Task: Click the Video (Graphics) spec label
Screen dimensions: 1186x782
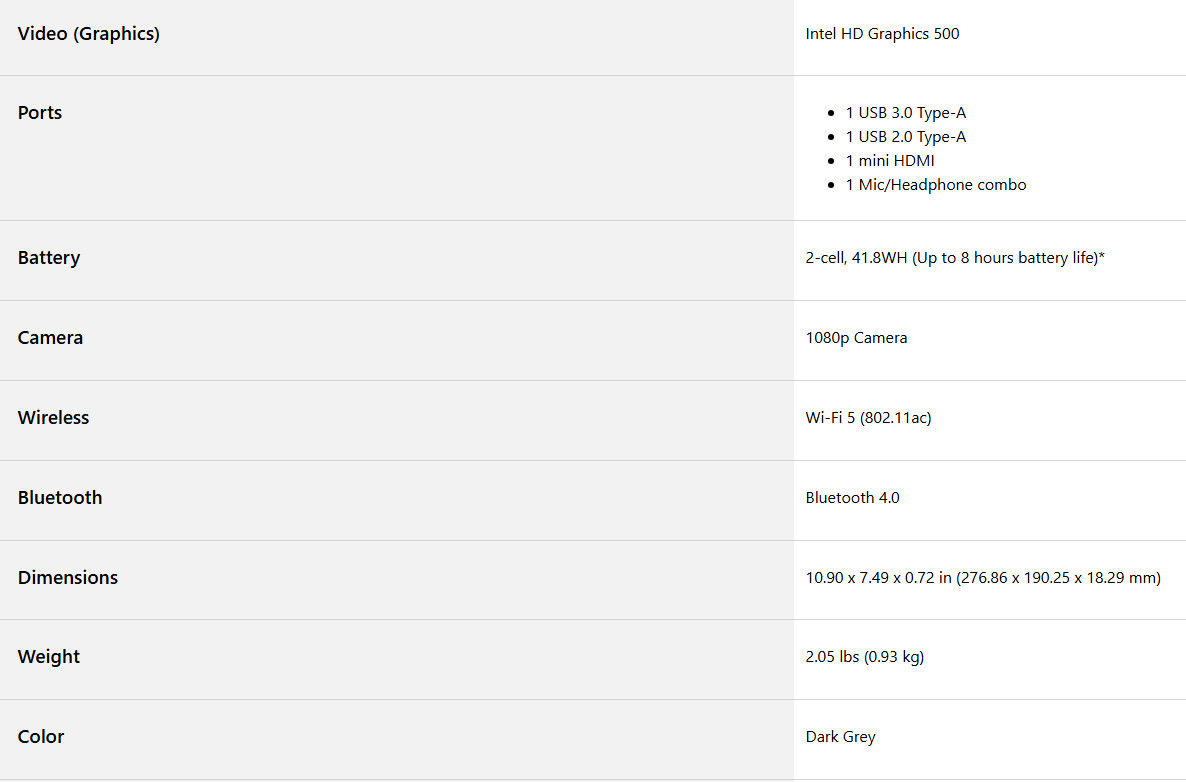Action: click(x=88, y=34)
